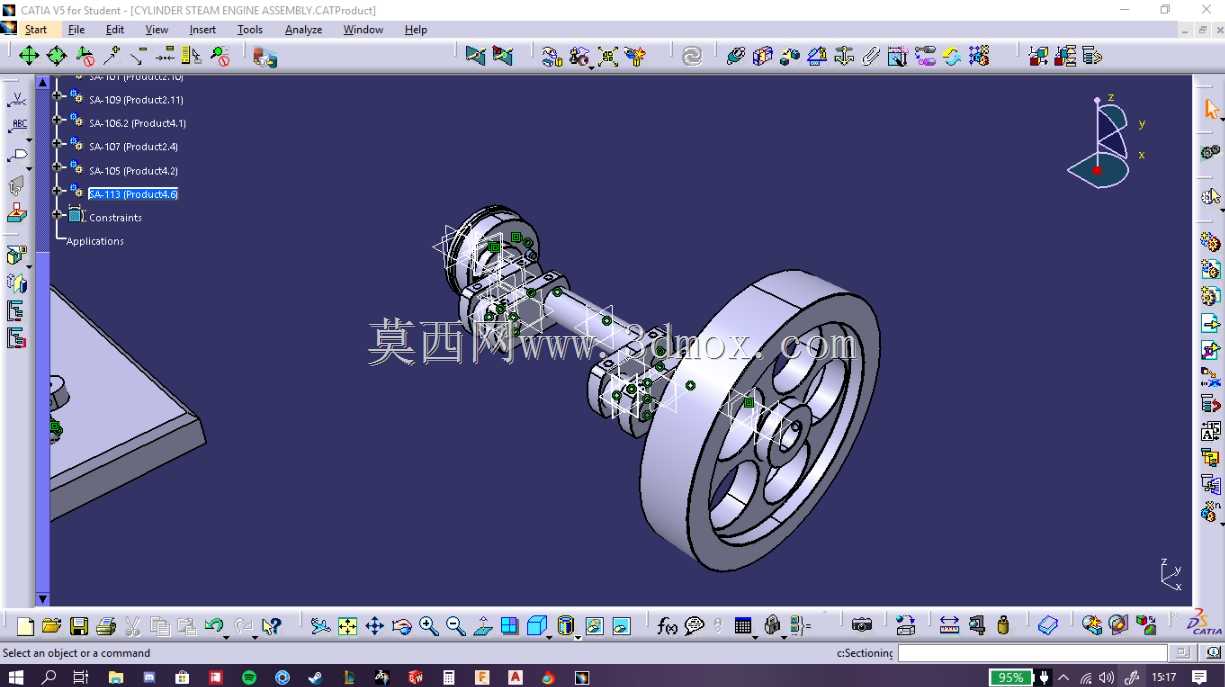Click the What's This help icon

click(271, 626)
